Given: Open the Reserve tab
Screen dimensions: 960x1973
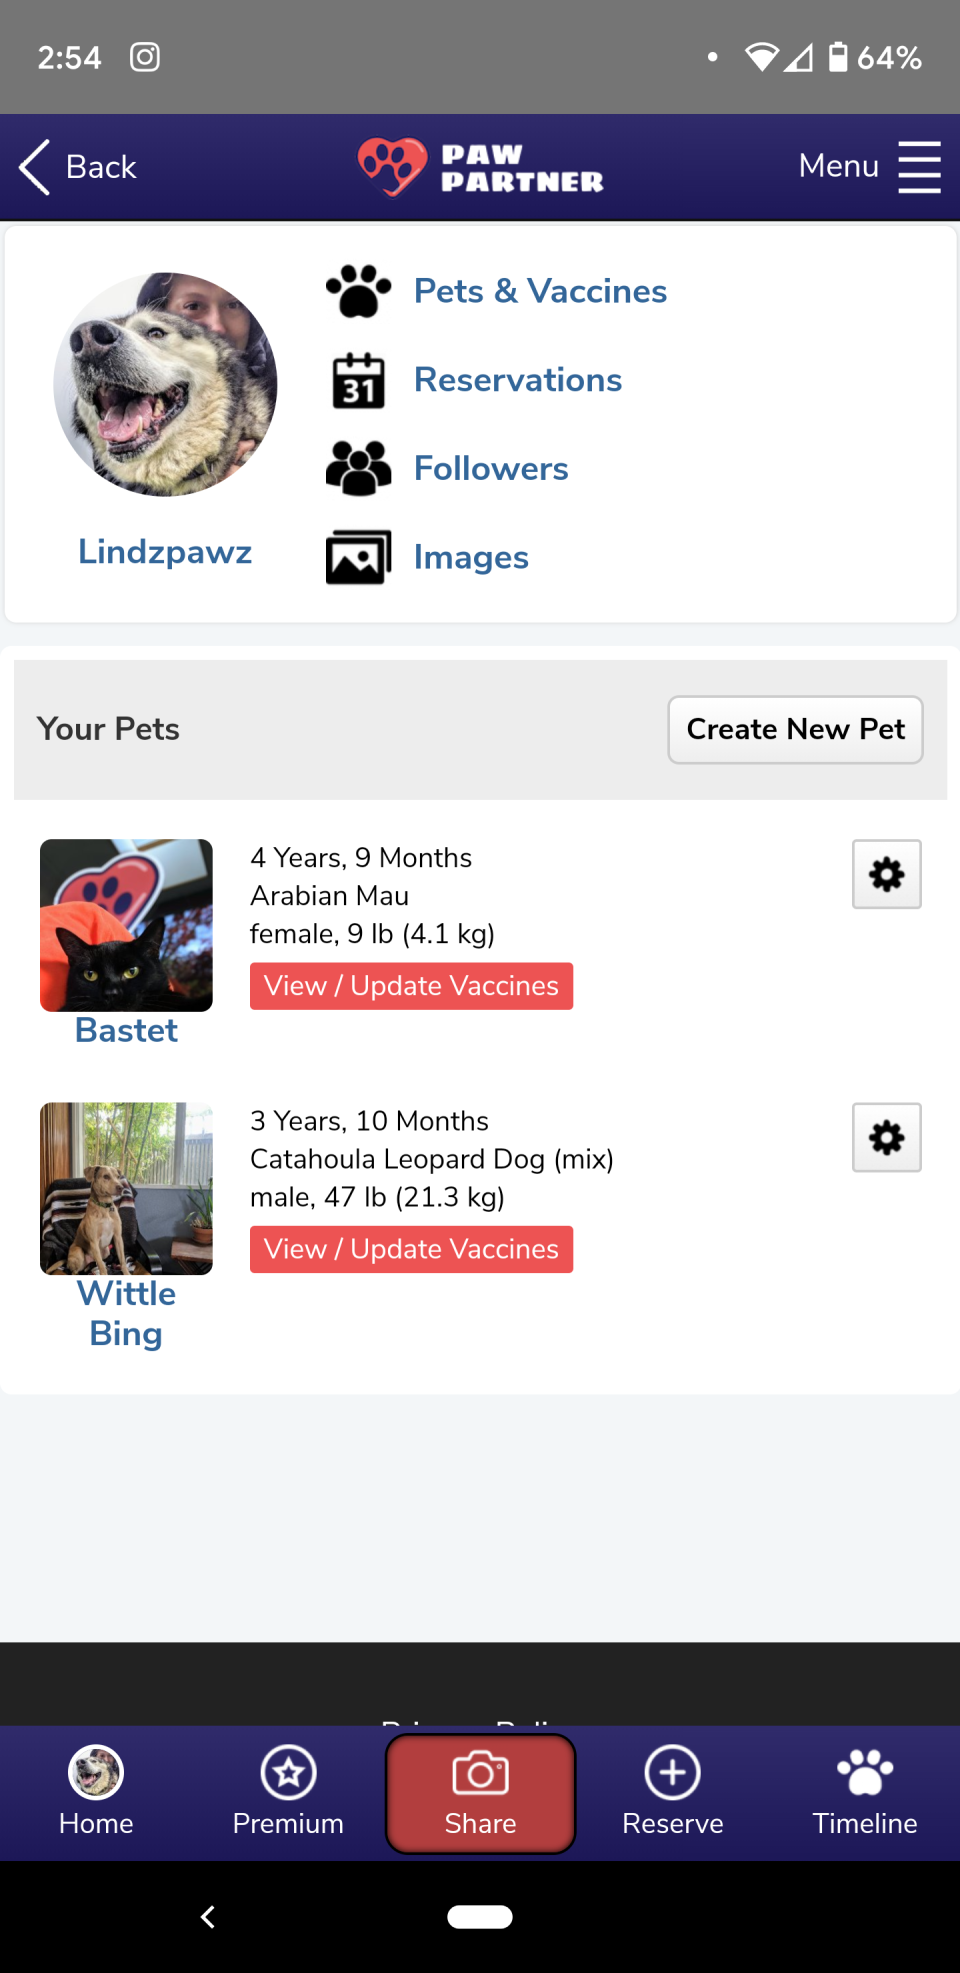Looking at the screenshot, I should coord(672,1792).
